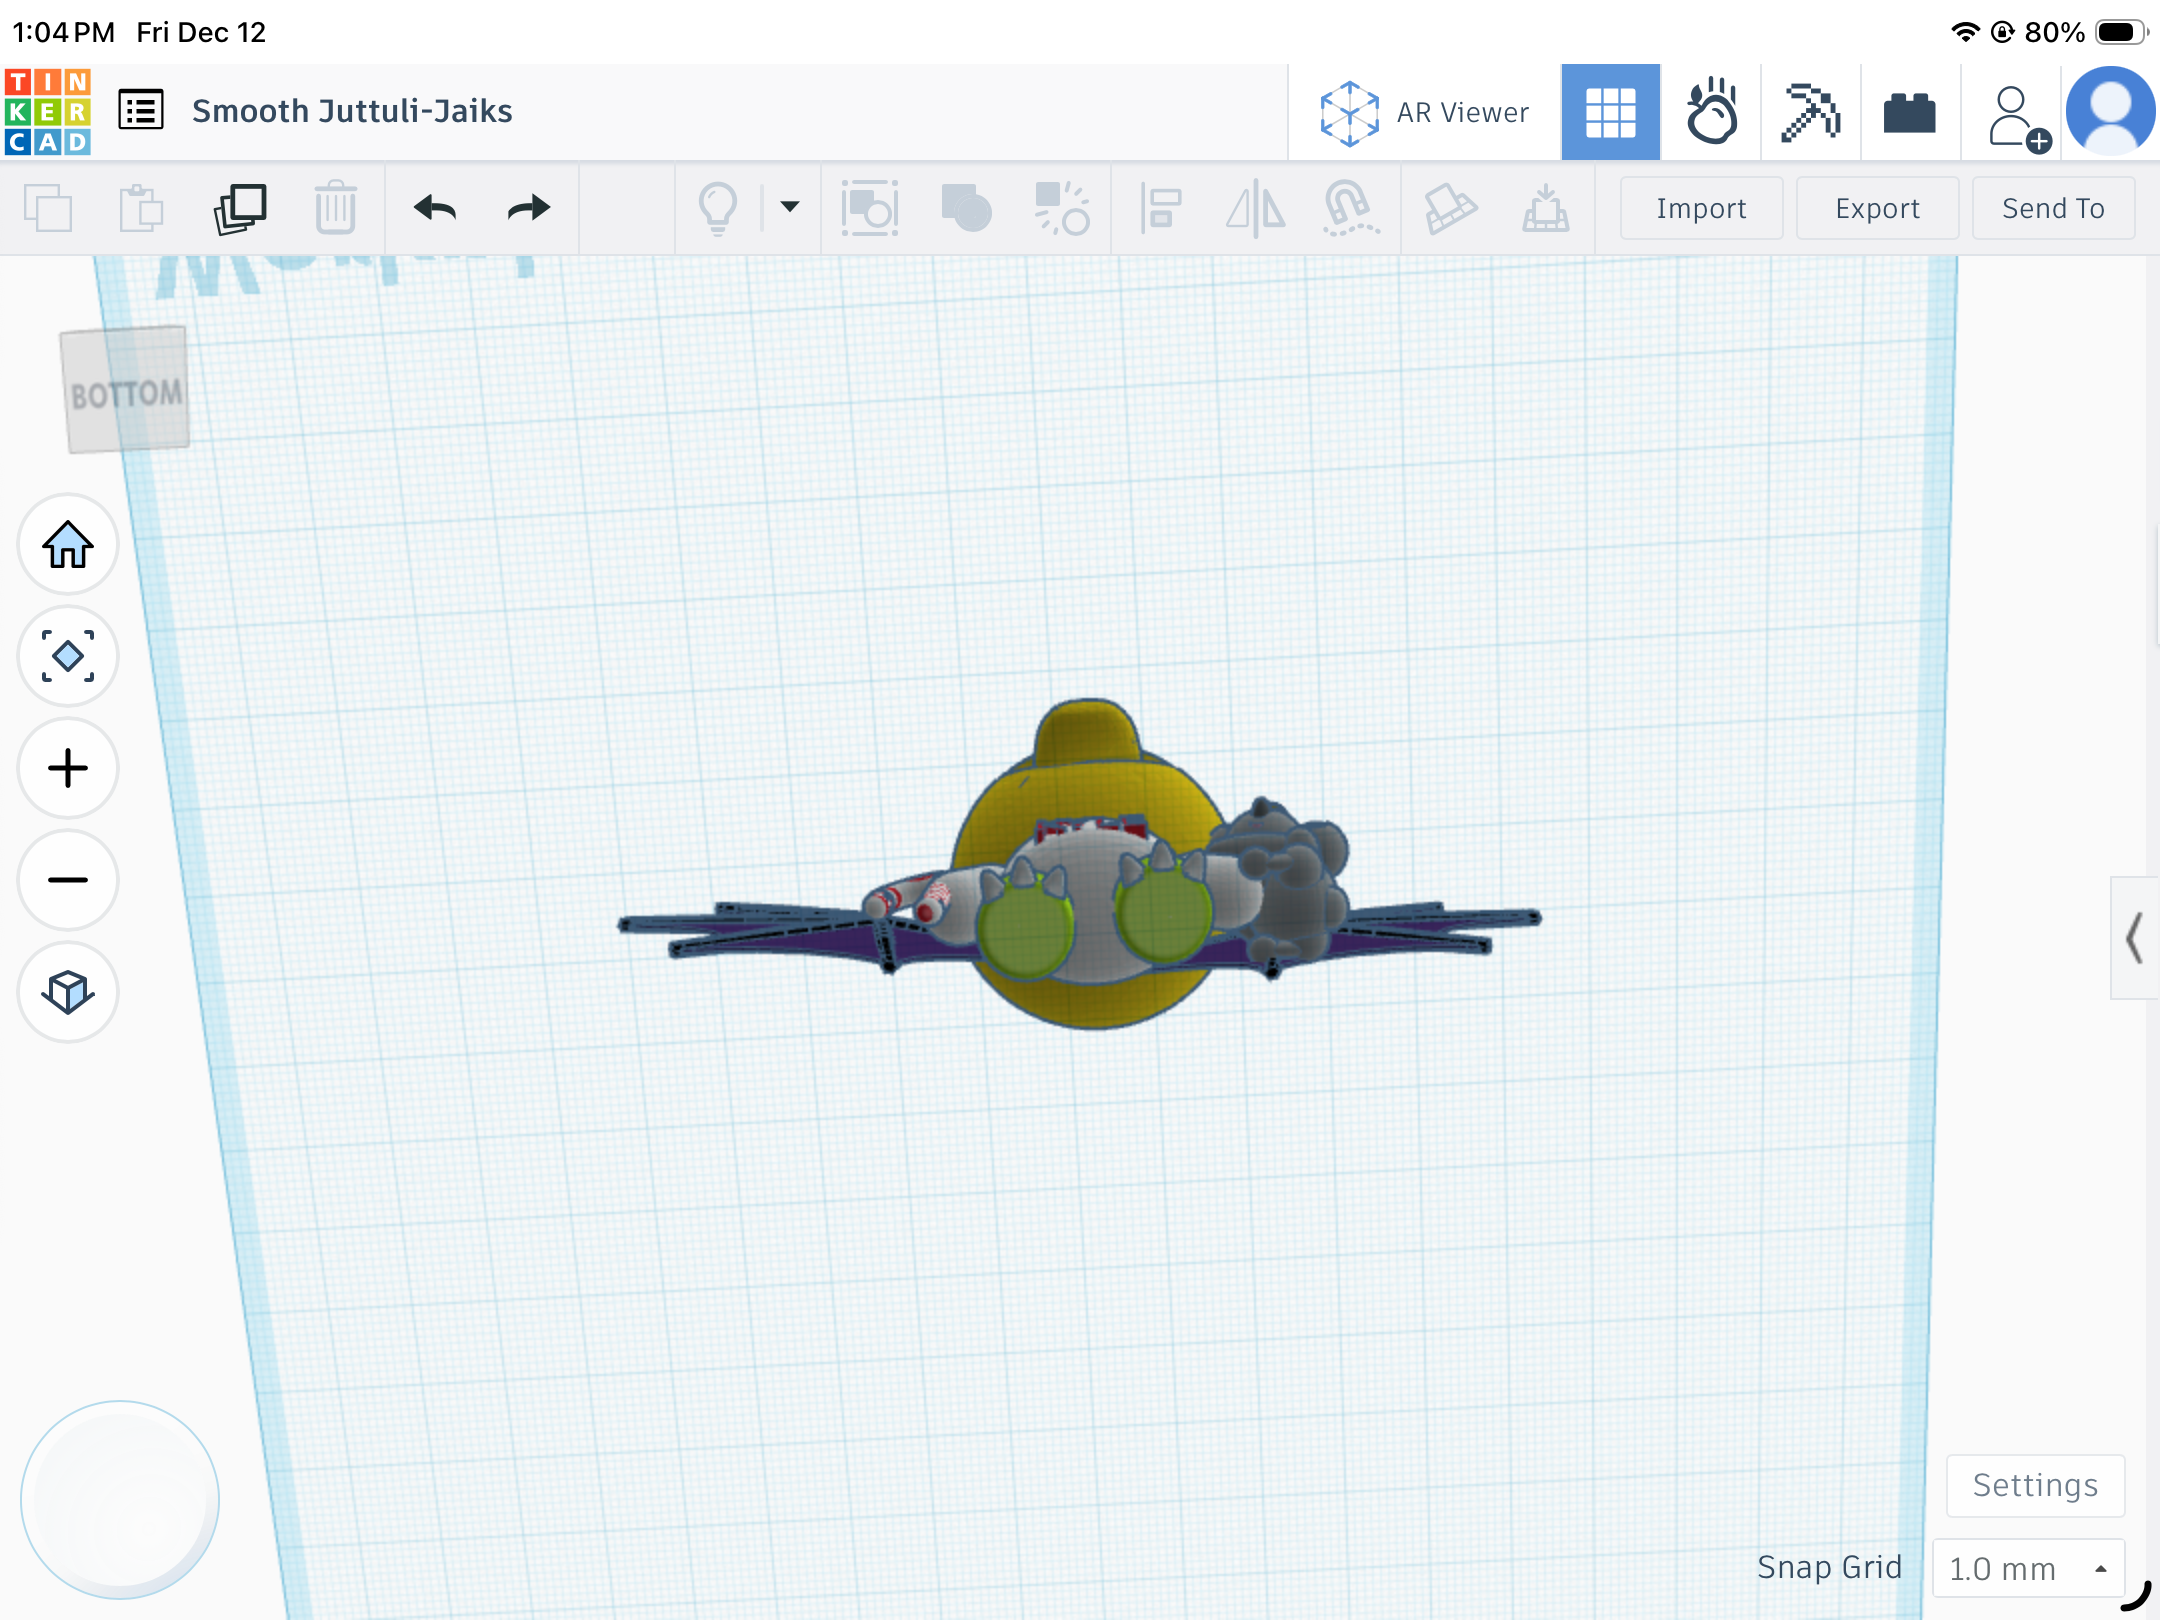2160x1620 pixels.
Task: Click the Export button
Action: 1877,208
